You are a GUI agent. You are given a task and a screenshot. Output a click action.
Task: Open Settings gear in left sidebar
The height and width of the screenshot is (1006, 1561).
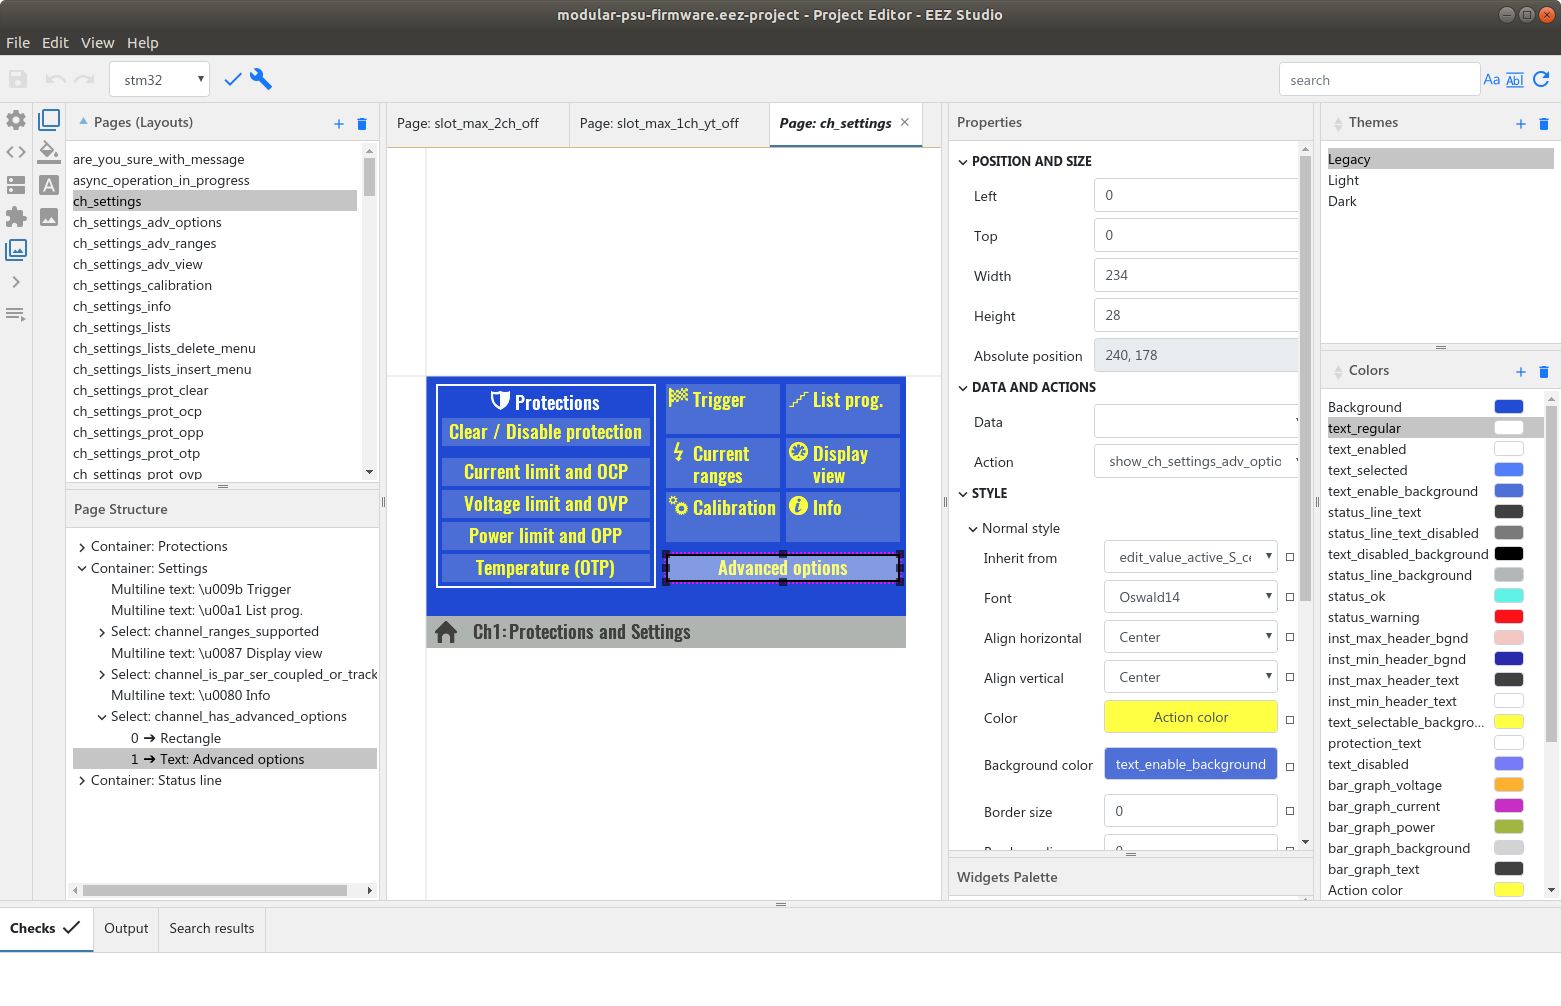(x=16, y=120)
